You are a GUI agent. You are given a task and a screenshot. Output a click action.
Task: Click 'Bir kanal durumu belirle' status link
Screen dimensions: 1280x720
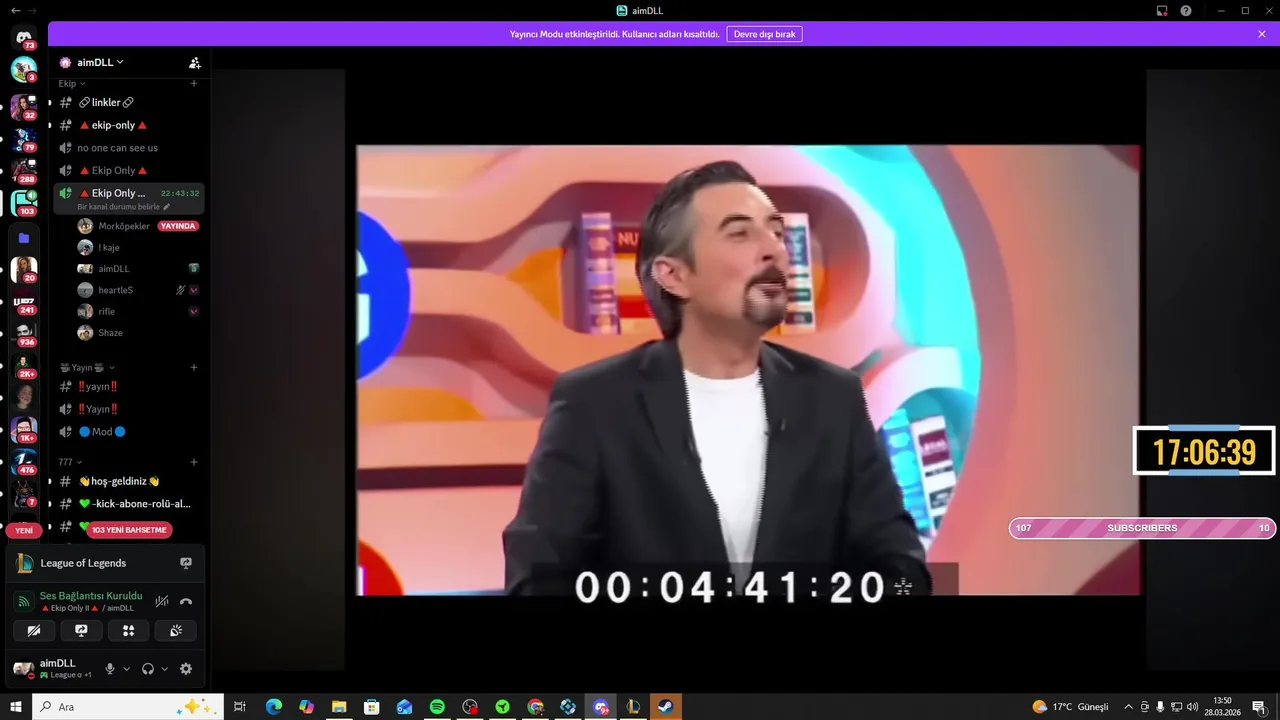coord(123,207)
